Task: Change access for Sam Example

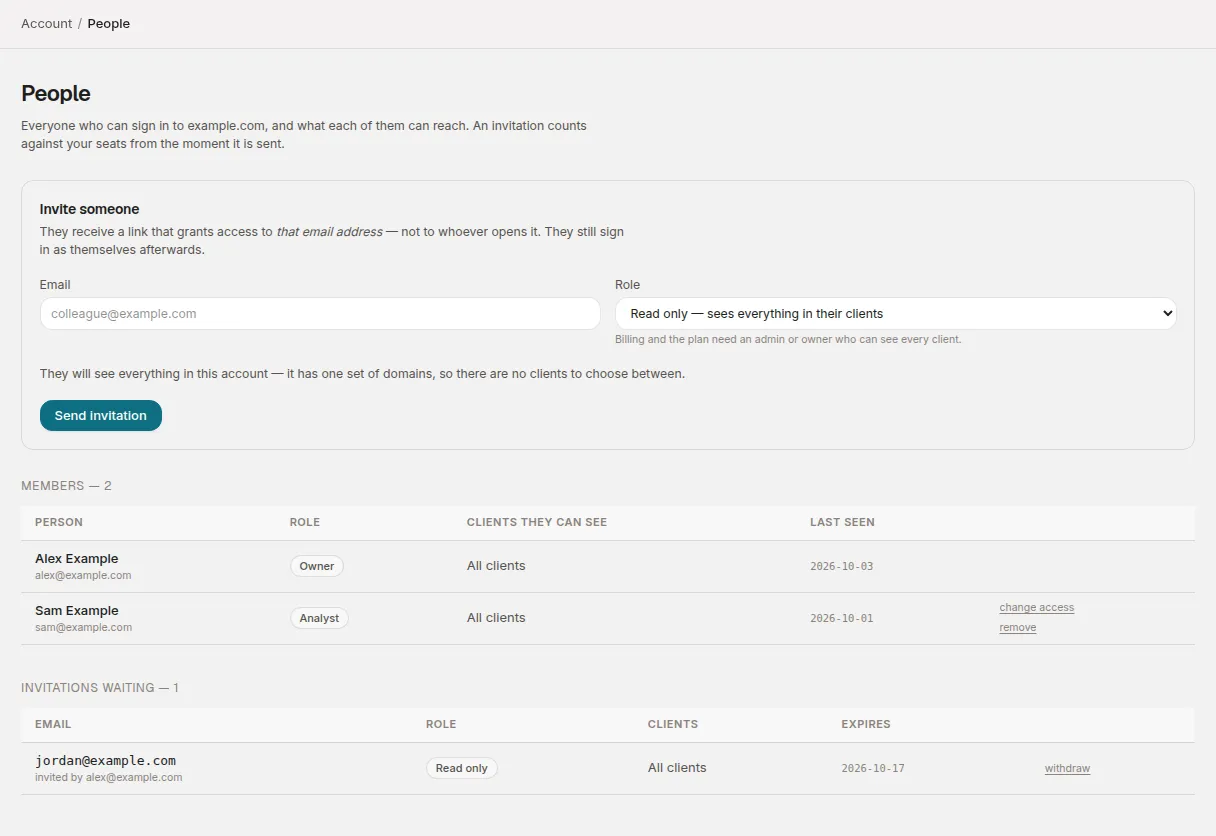Action: [1036, 607]
